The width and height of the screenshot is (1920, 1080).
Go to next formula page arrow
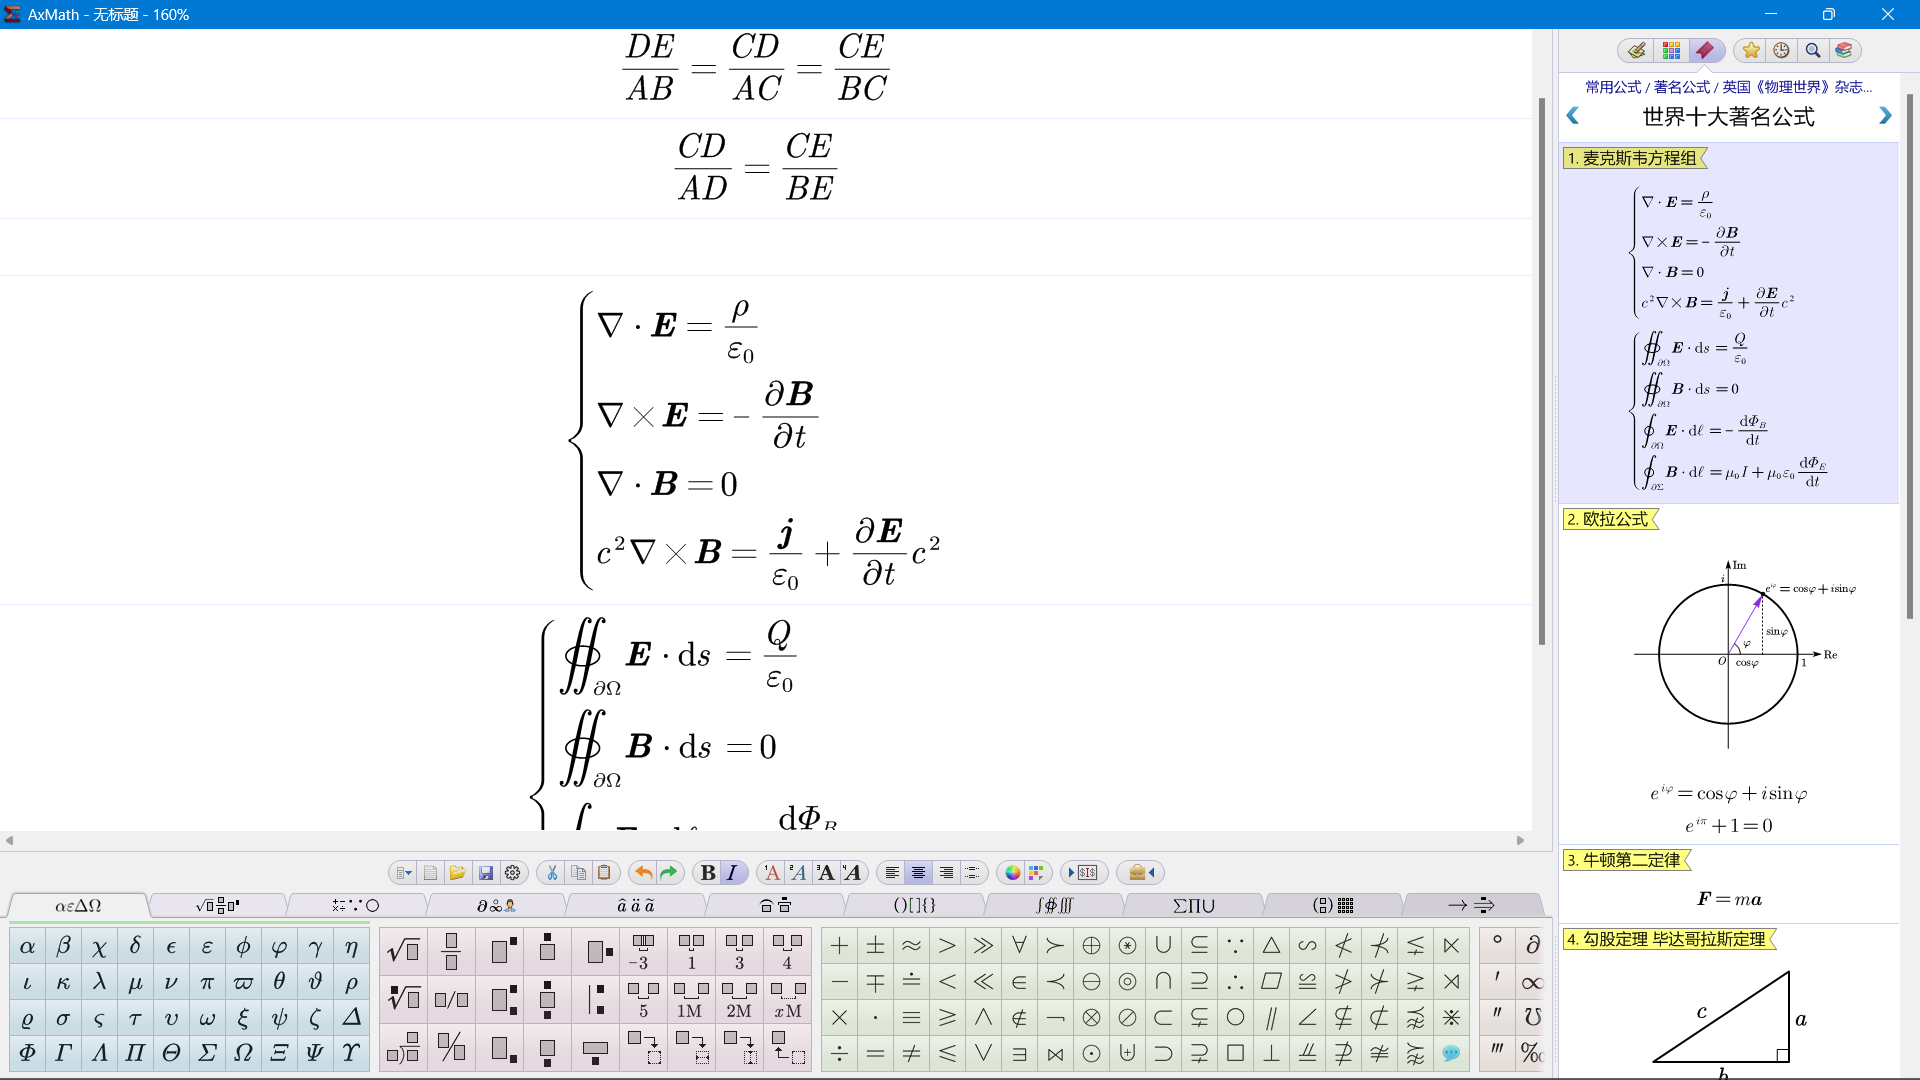[x=1885, y=116]
